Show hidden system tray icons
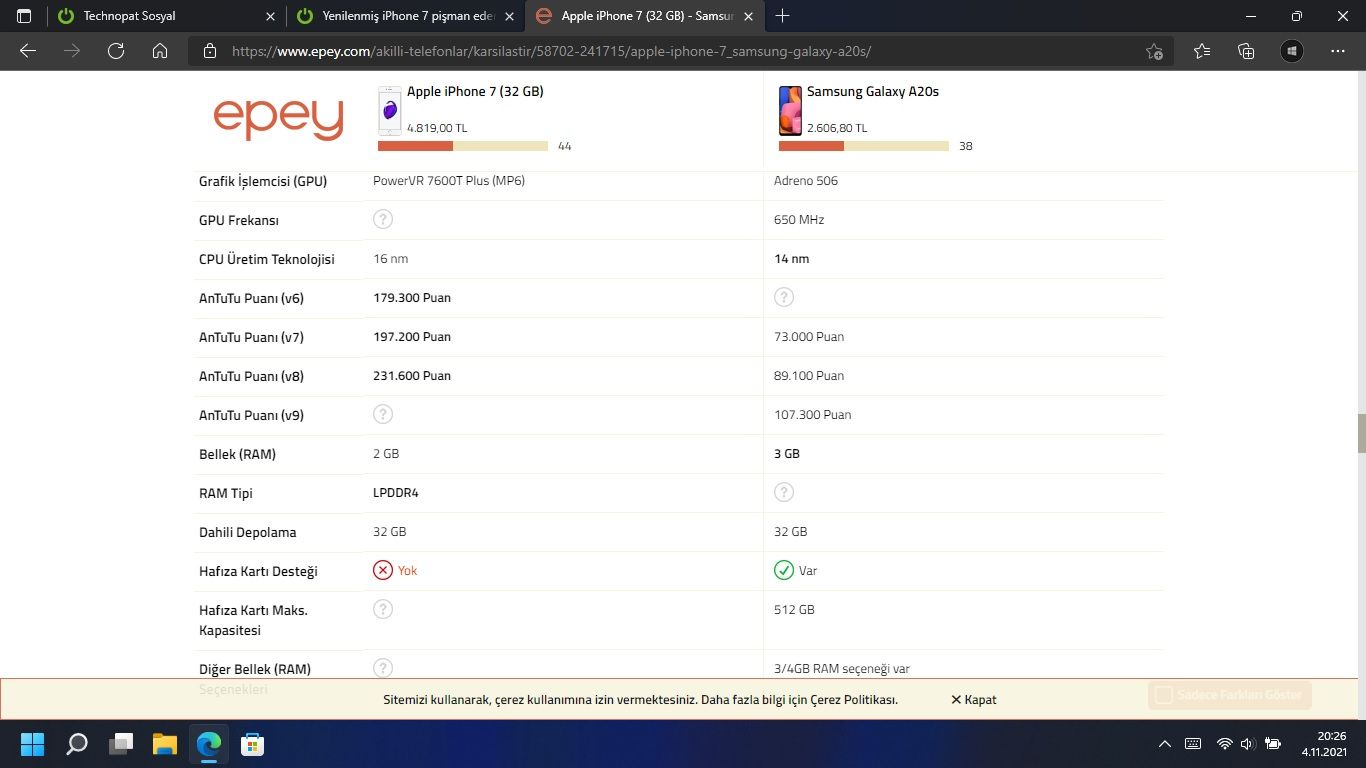 [x=1164, y=744]
